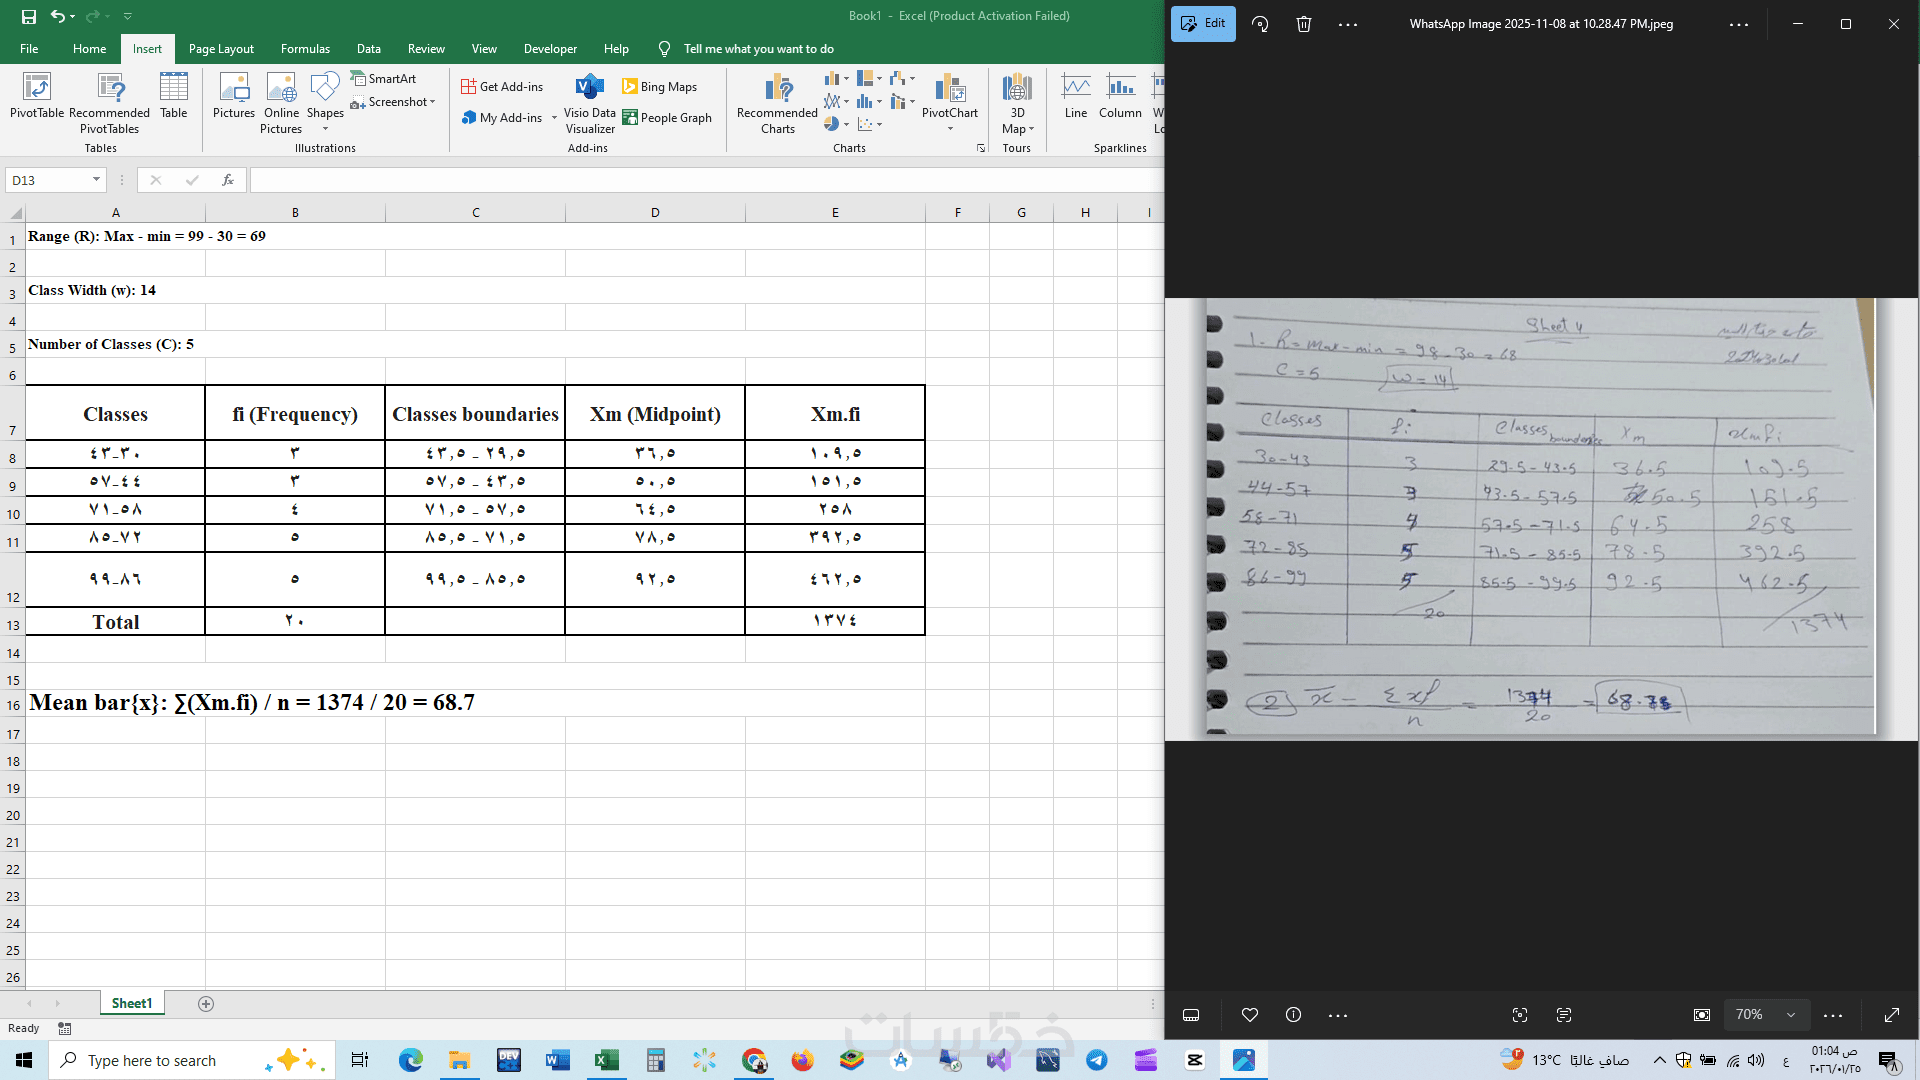
Task: Switch to the Page Layout tab
Action: [x=221, y=49]
